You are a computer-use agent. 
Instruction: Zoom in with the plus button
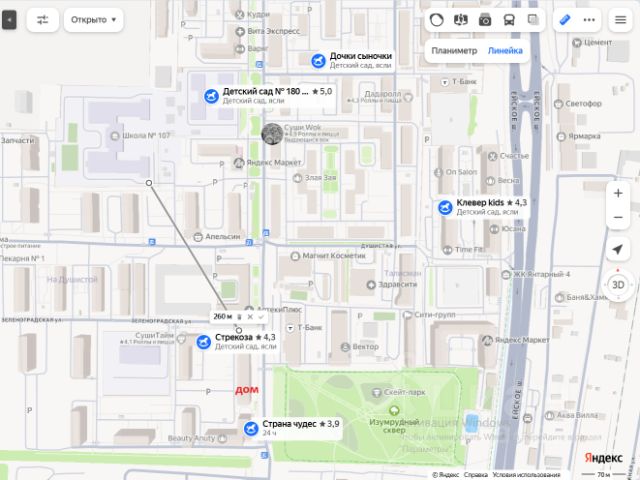618,193
